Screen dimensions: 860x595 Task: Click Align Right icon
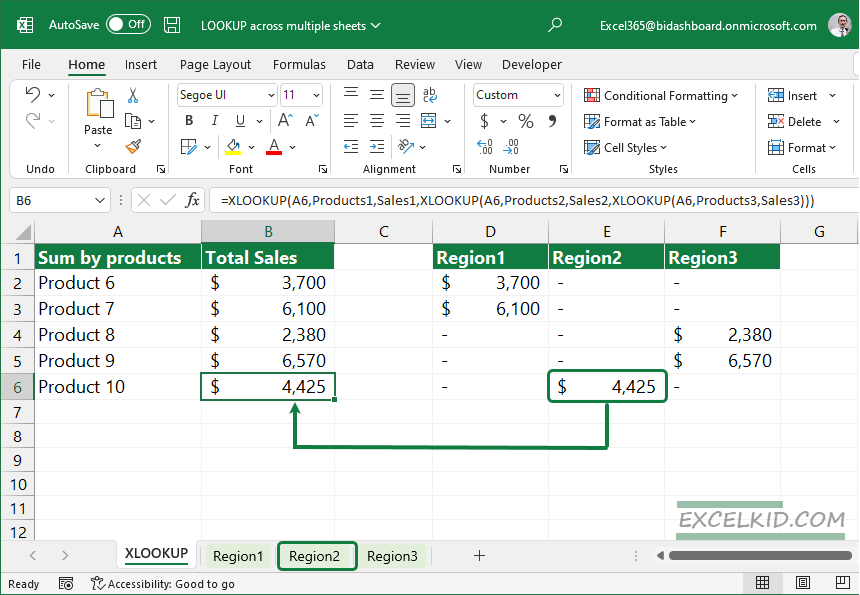click(x=403, y=121)
